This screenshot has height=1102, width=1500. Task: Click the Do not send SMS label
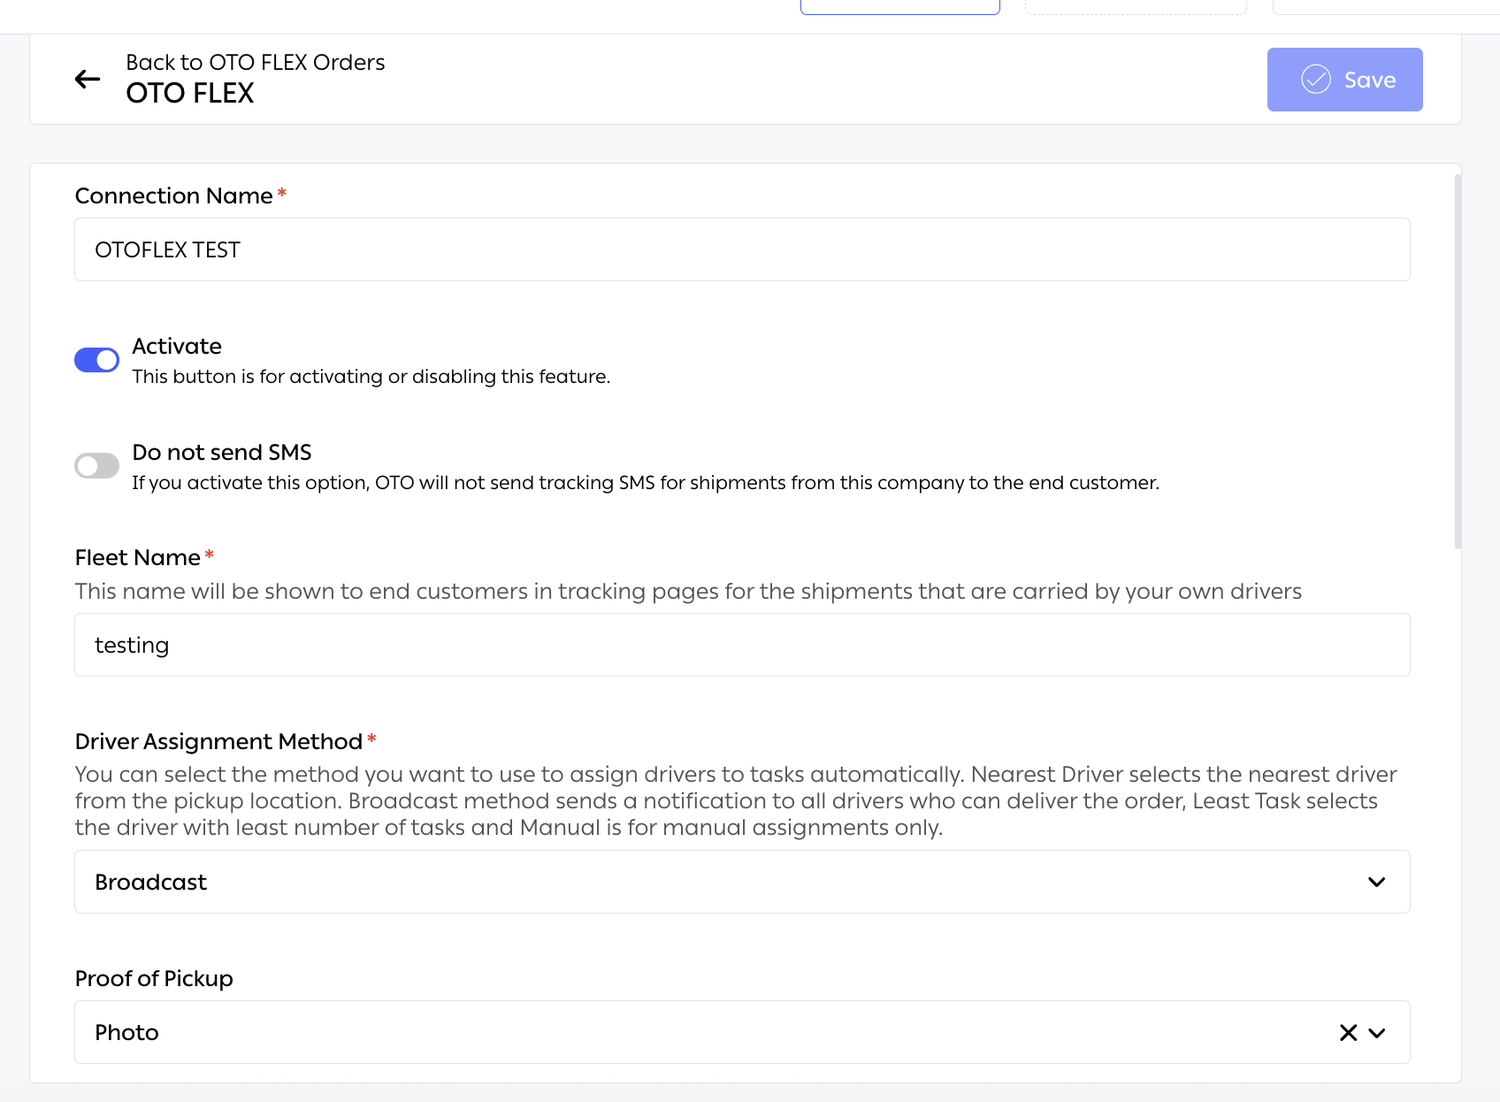coord(222,452)
